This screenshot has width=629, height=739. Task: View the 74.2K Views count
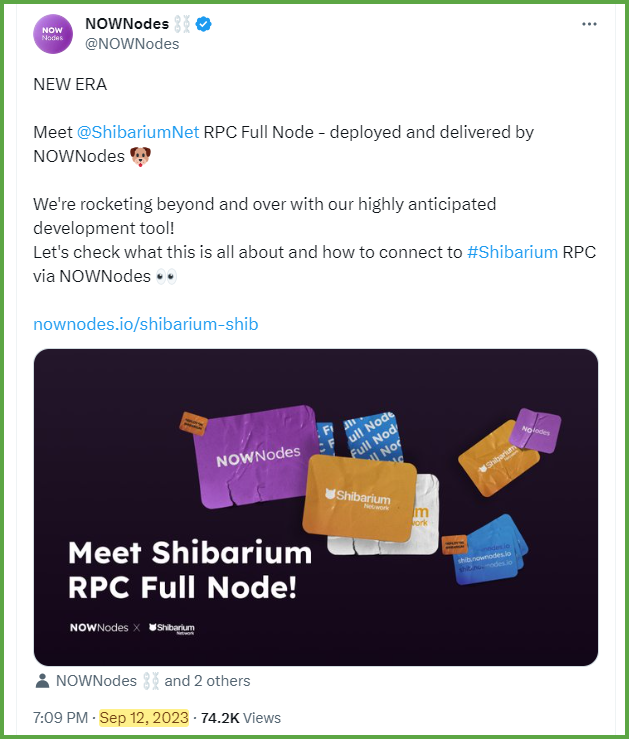(241, 718)
